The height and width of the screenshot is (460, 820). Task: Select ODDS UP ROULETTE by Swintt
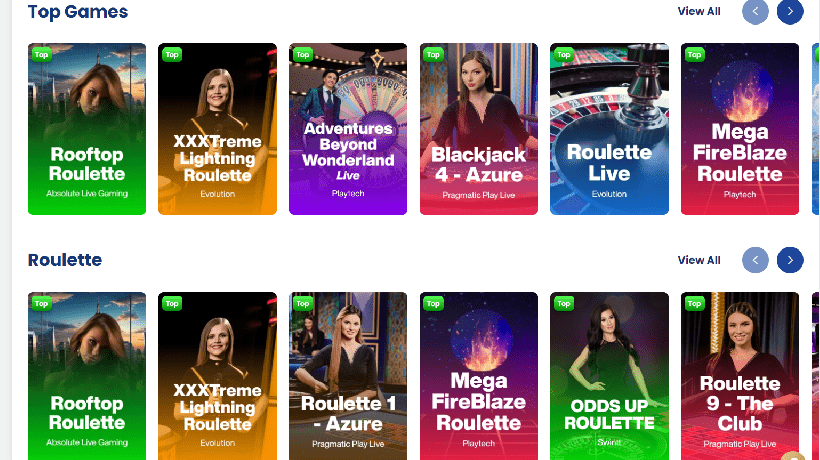[x=609, y=376]
